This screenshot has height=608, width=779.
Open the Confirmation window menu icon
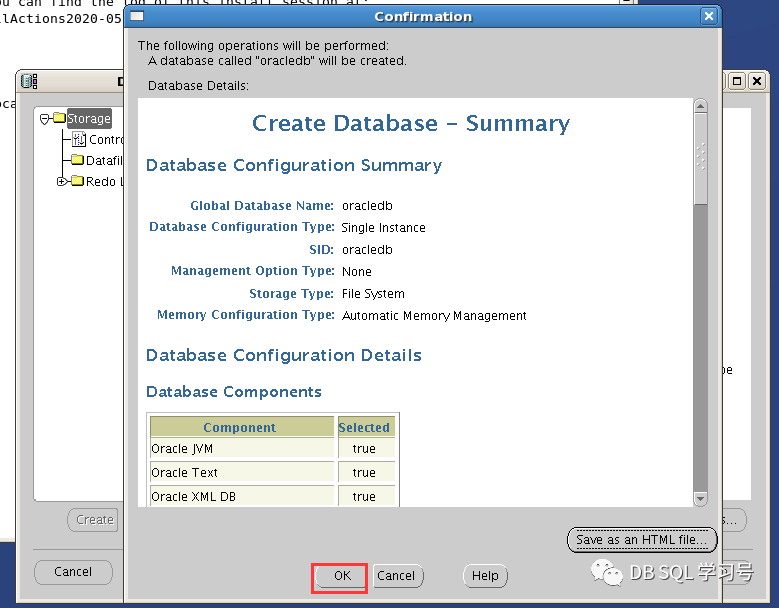[137, 16]
